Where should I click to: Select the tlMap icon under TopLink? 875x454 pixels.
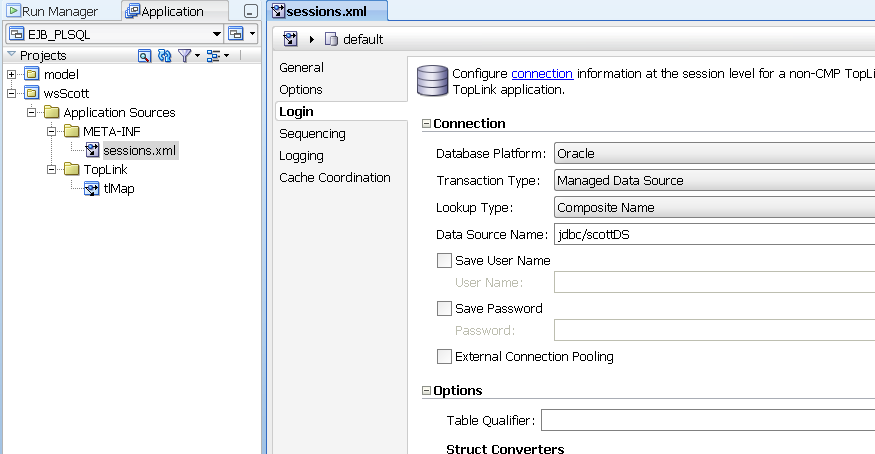[92, 189]
